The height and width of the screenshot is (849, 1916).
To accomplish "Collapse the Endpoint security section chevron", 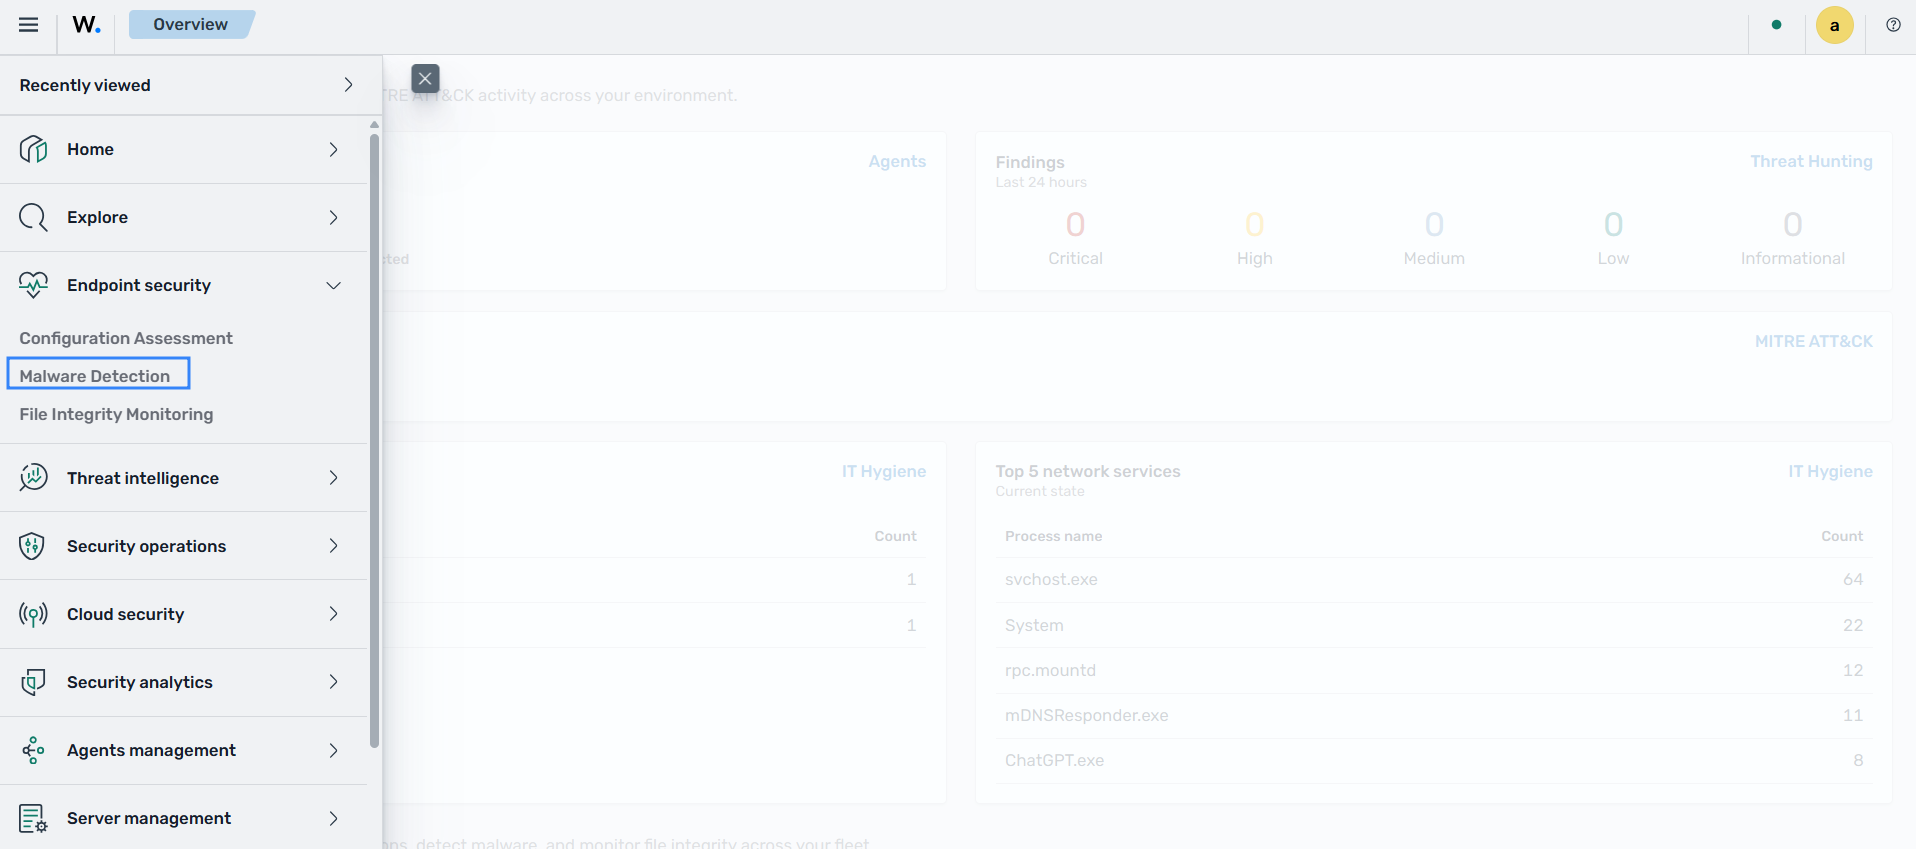I will pyautogui.click(x=333, y=285).
